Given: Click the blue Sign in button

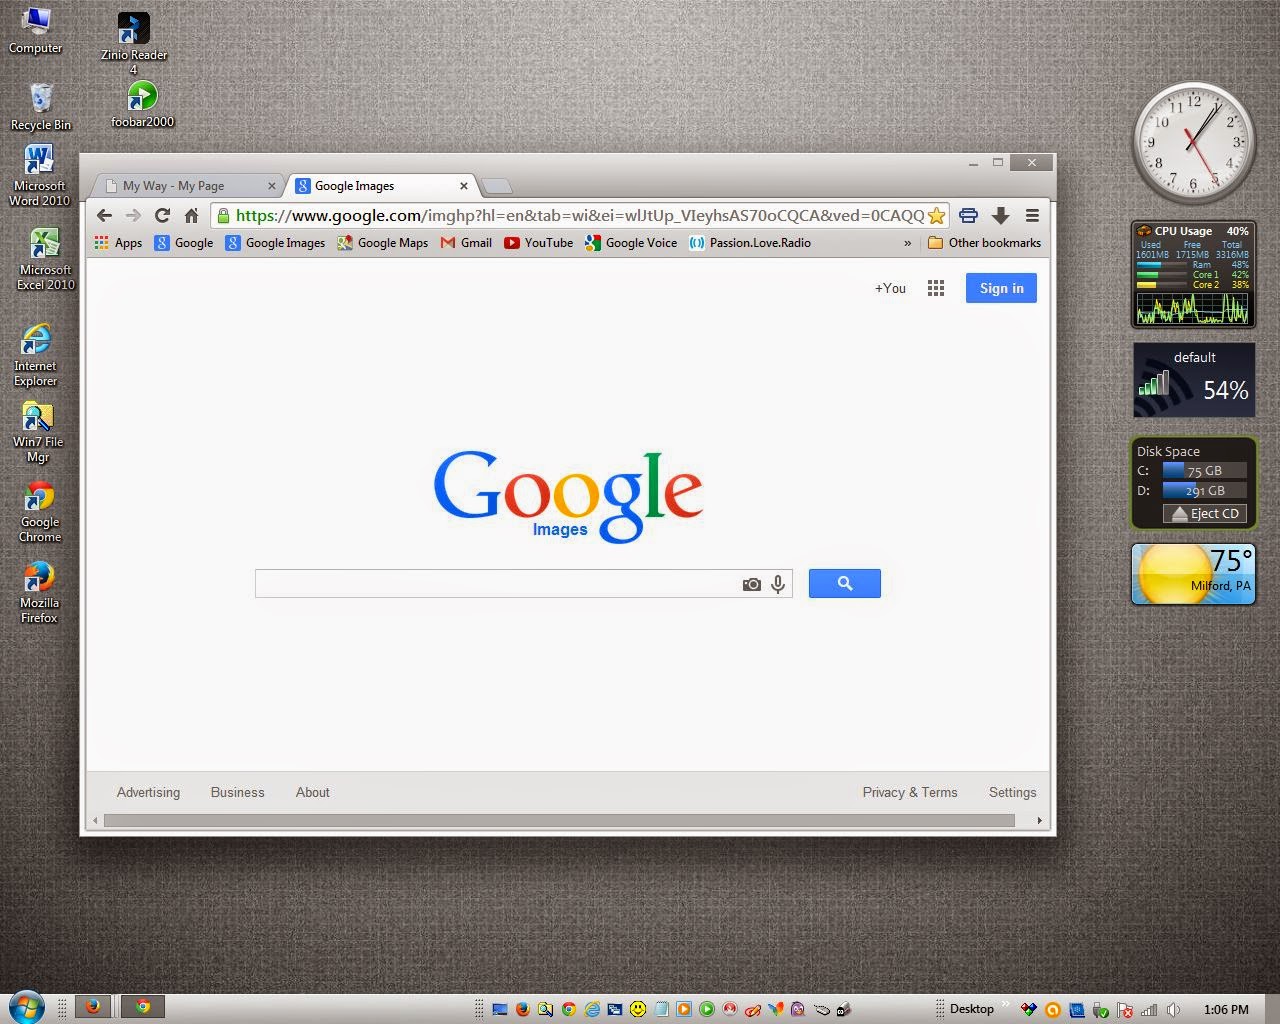Looking at the screenshot, I should (1000, 288).
